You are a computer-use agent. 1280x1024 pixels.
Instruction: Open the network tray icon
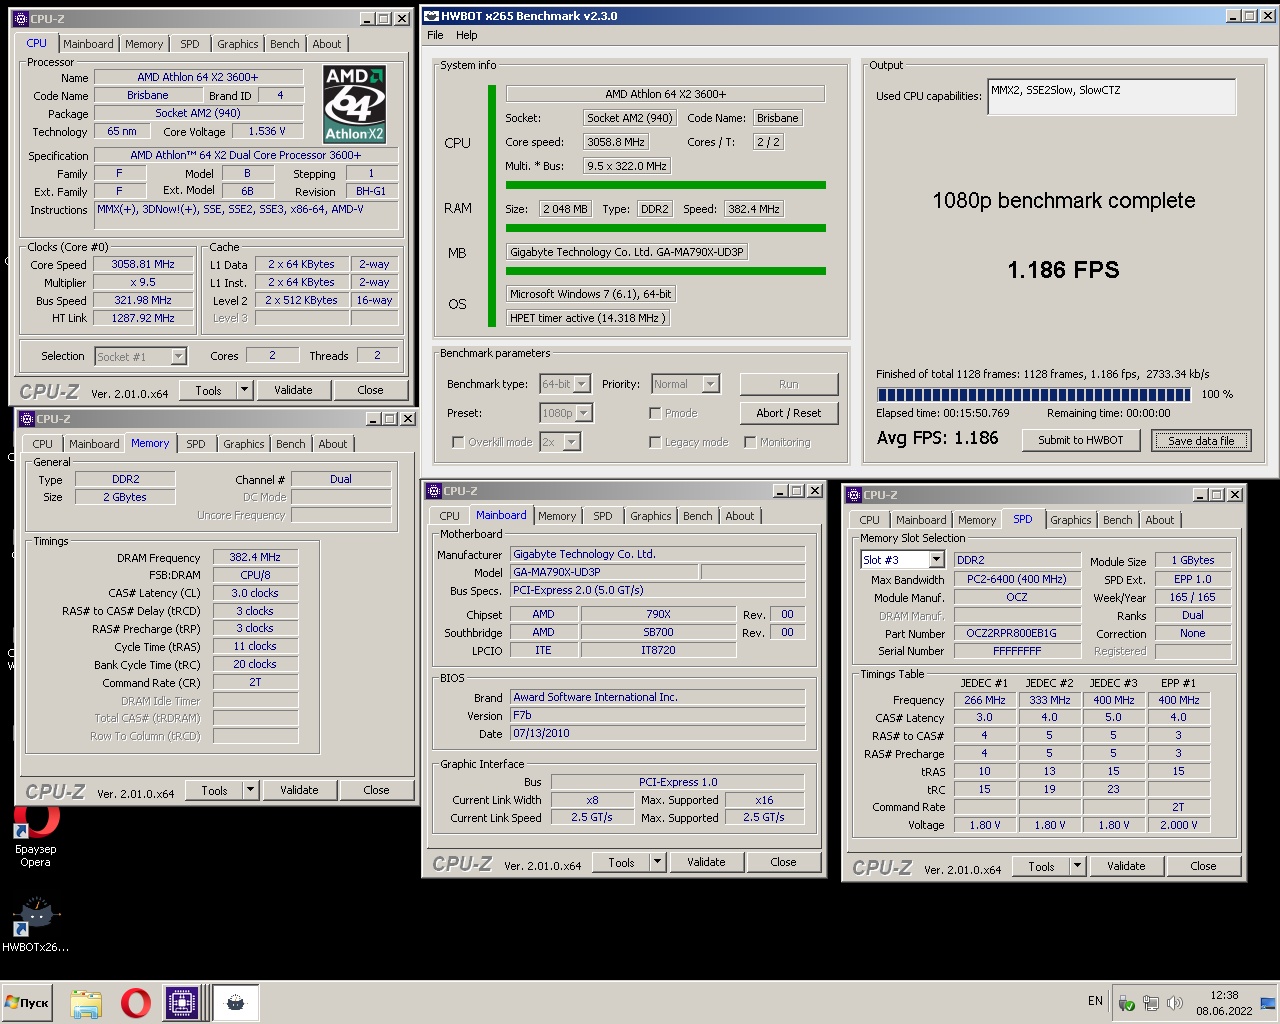point(1151,1003)
